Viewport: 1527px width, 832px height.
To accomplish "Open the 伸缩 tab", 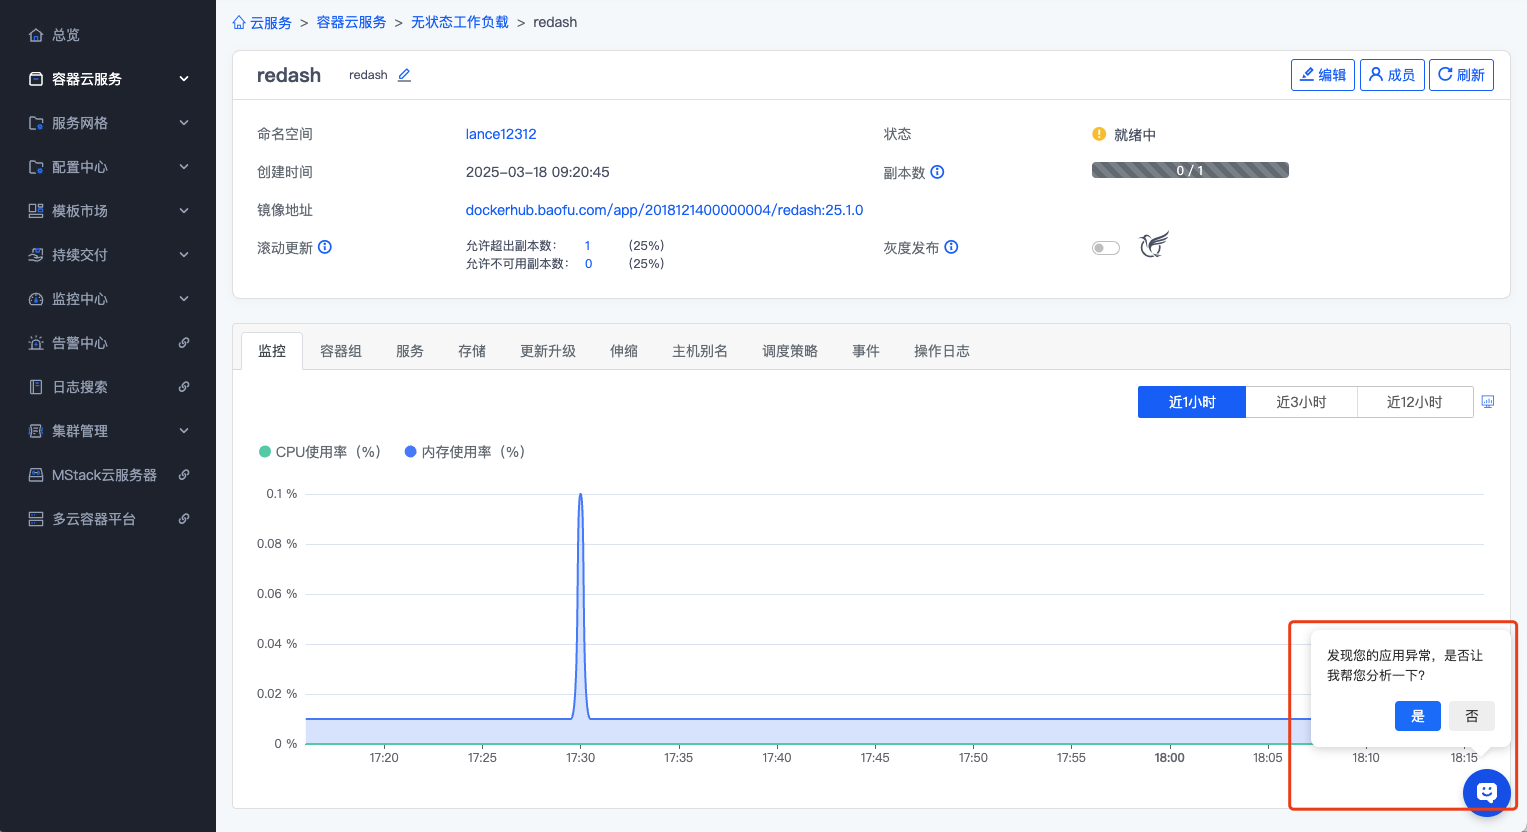I will point(624,351).
